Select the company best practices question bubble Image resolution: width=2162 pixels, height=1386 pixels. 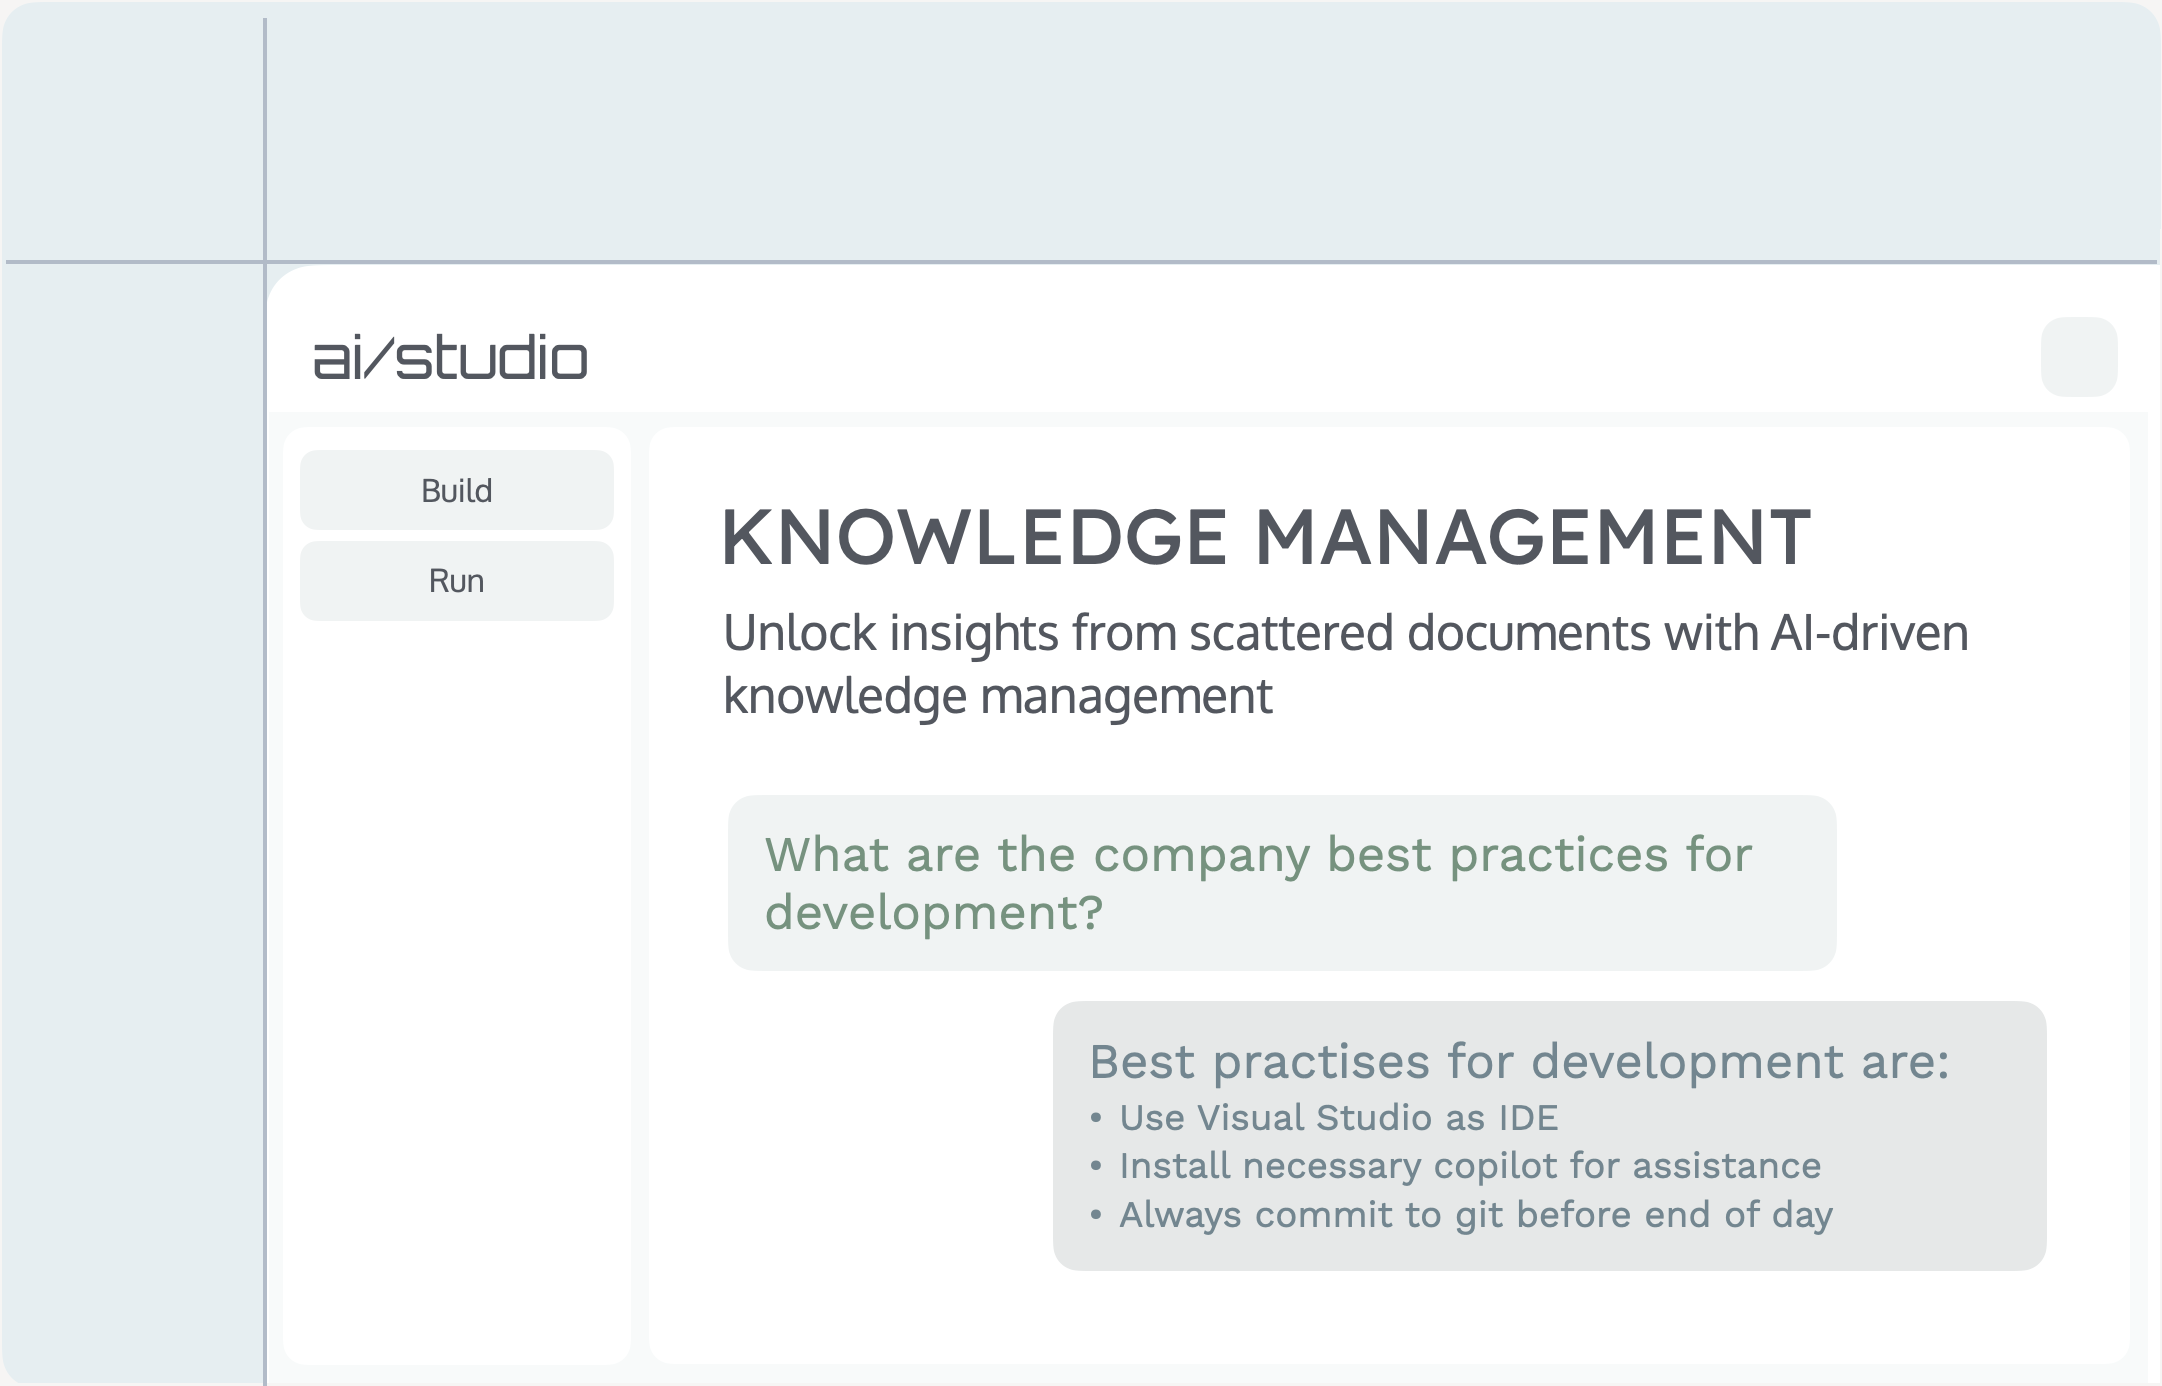[1281, 882]
